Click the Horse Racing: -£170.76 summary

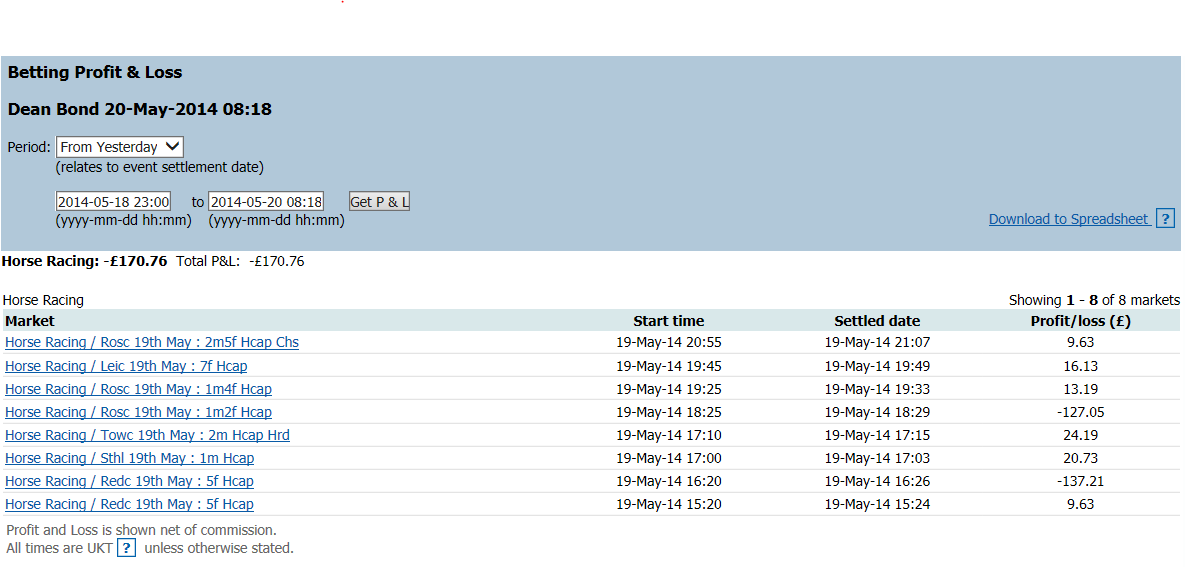85,262
